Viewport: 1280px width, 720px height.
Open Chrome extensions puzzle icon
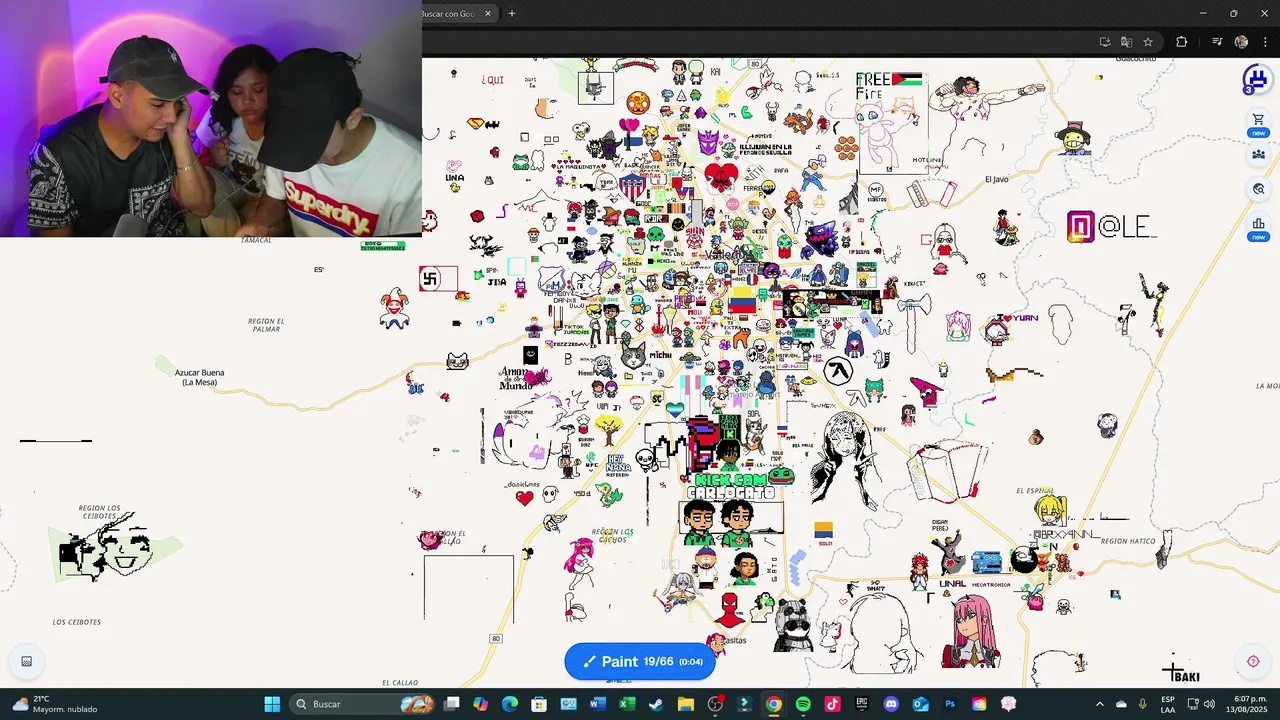pos(1181,42)
